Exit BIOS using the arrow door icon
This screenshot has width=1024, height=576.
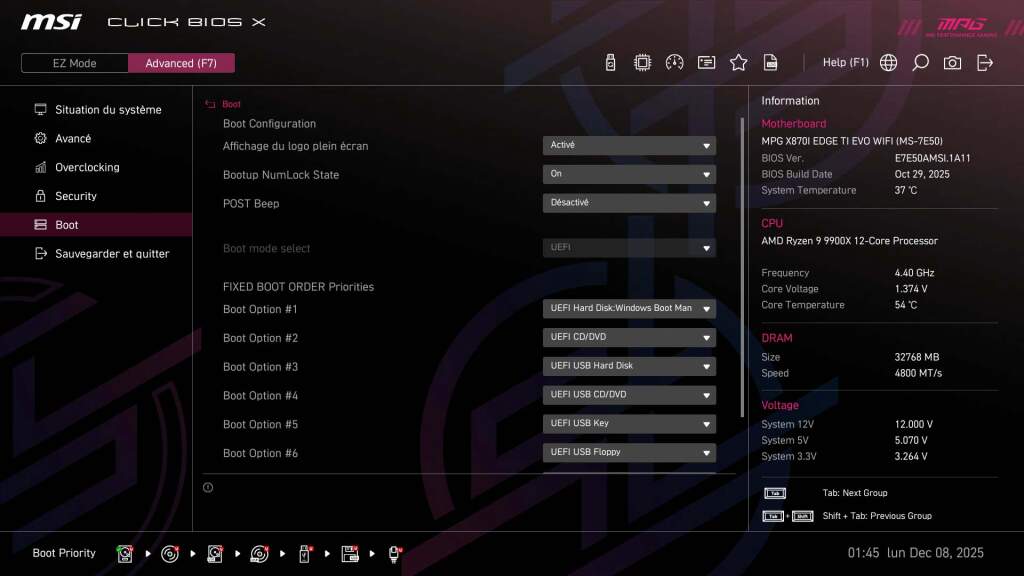pos(984,62)
